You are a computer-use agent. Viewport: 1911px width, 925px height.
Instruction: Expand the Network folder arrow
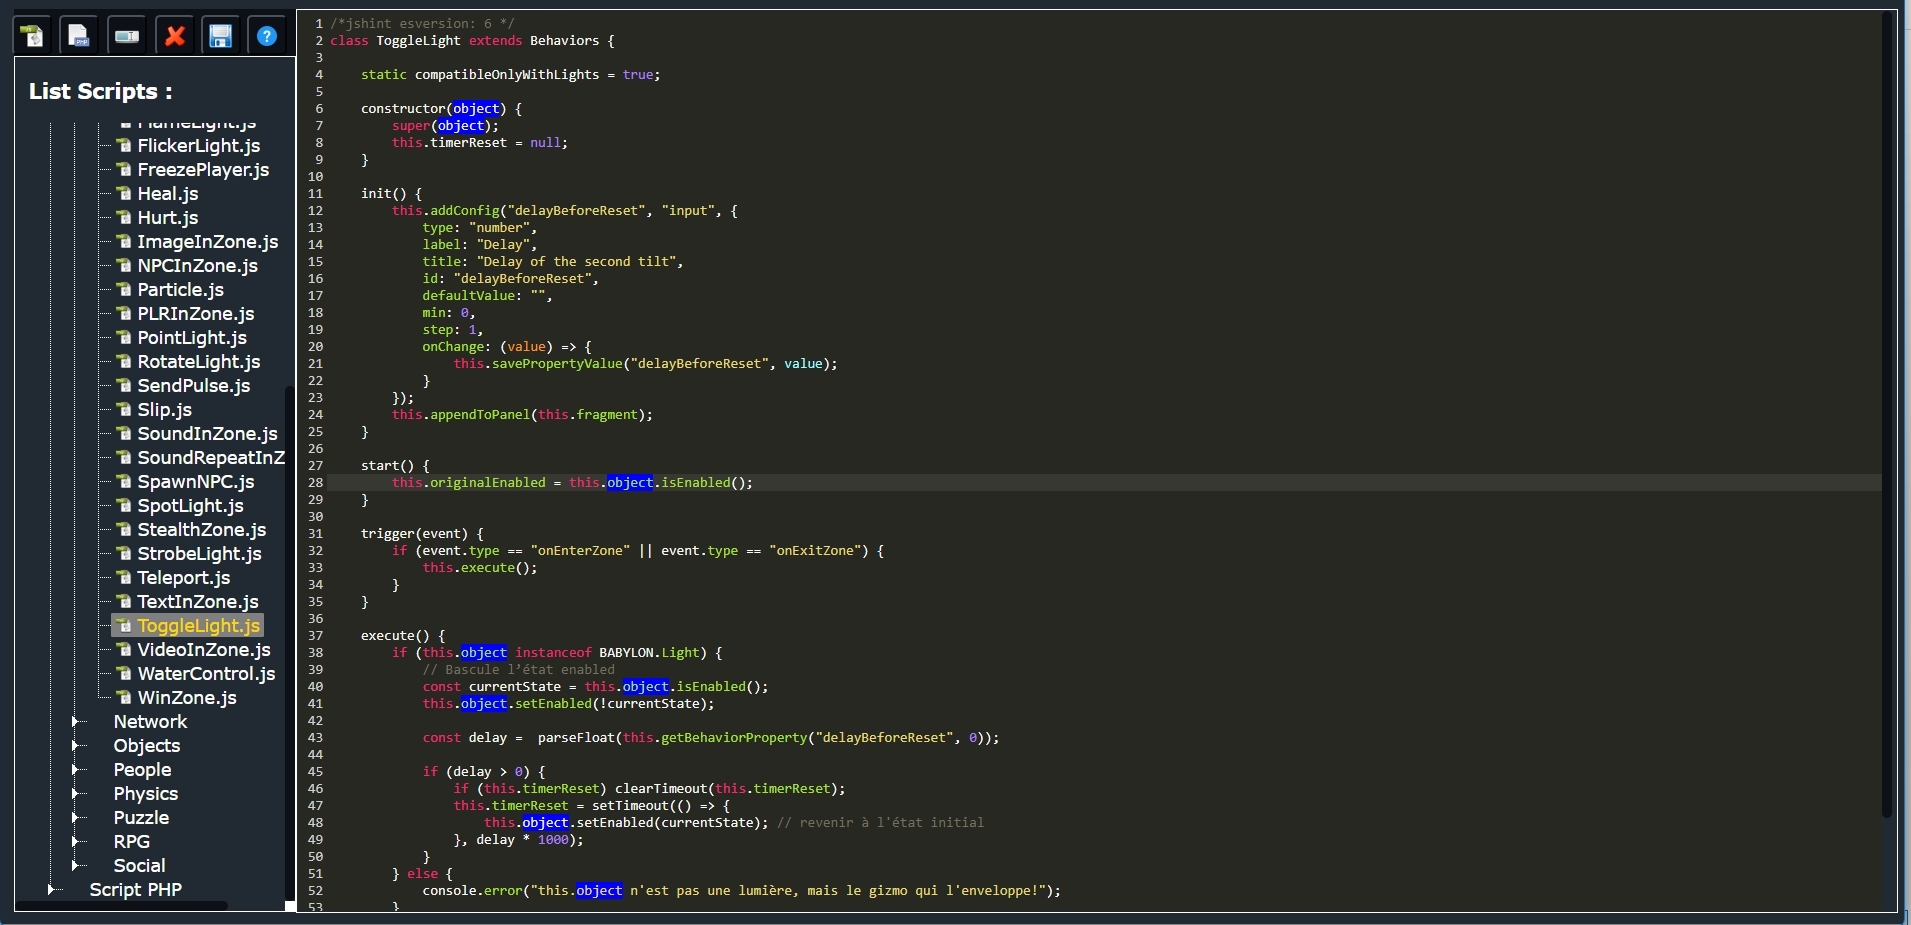(x=76, y=722)
